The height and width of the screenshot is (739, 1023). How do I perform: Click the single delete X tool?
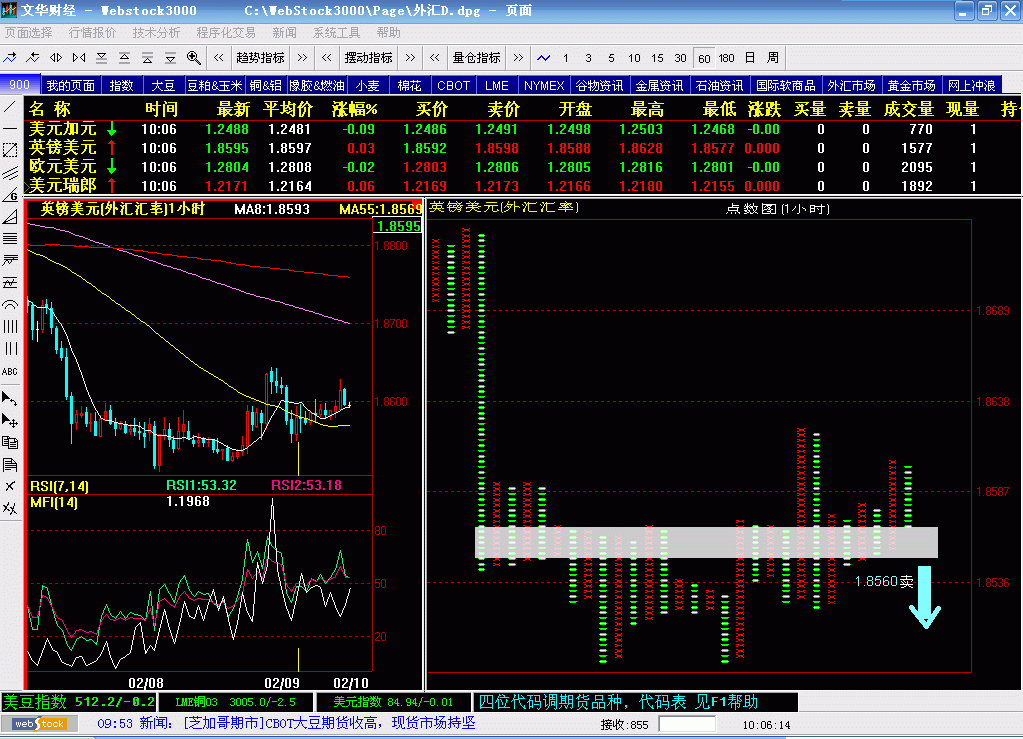coord(10,487)
